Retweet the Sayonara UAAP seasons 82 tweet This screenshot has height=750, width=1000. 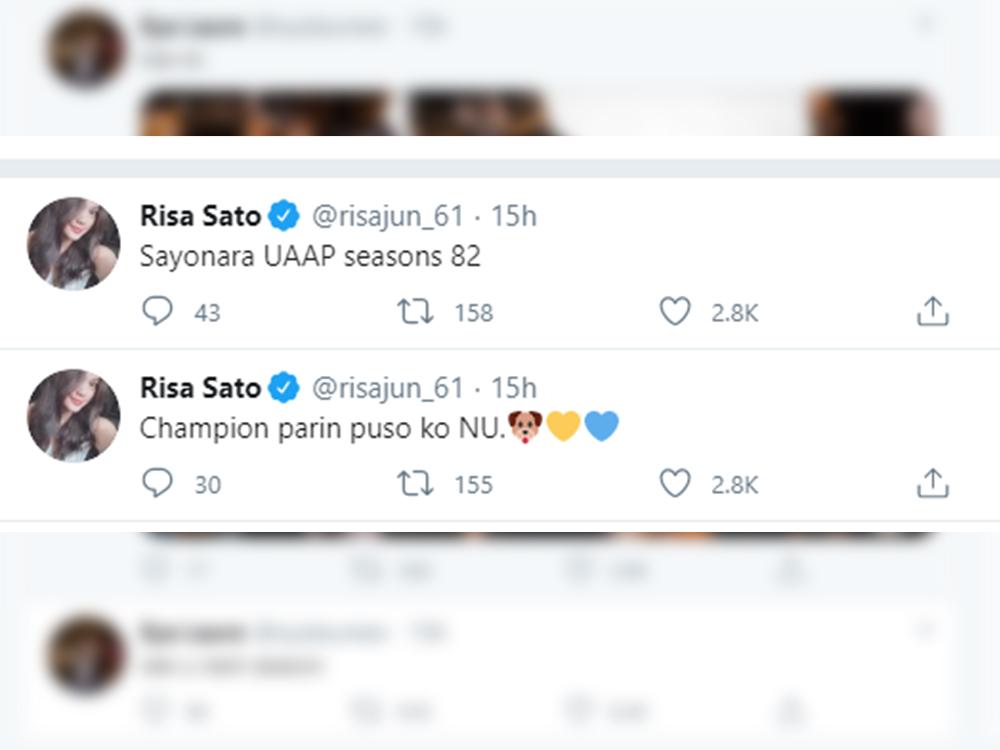[415, 312]
